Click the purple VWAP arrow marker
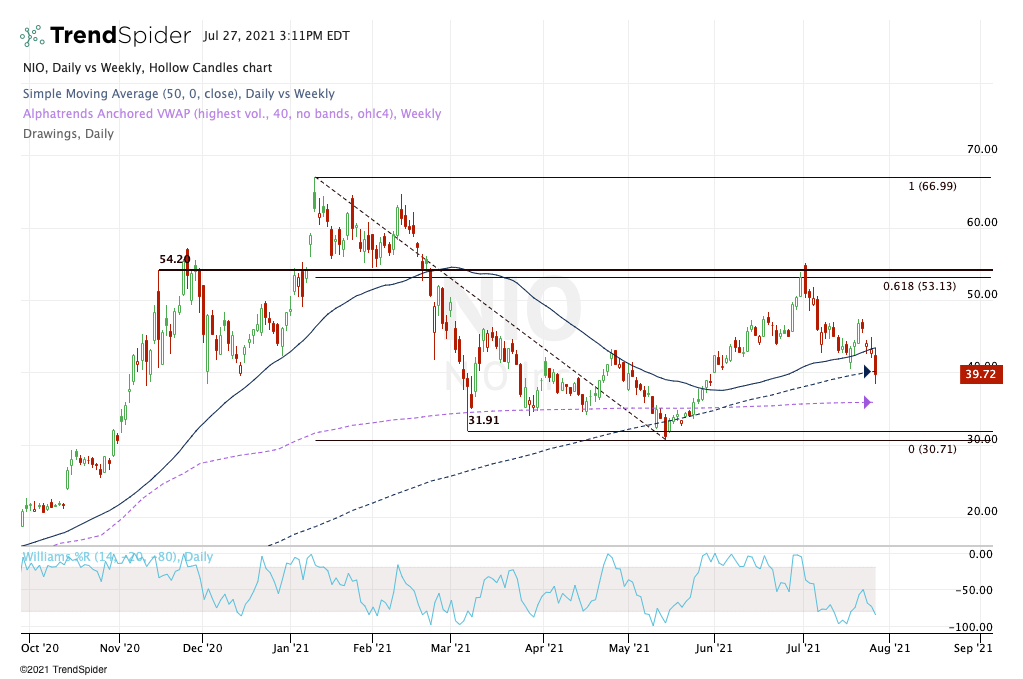The width and height of the screenshot is (1023, 679). [x=867, y=402]
